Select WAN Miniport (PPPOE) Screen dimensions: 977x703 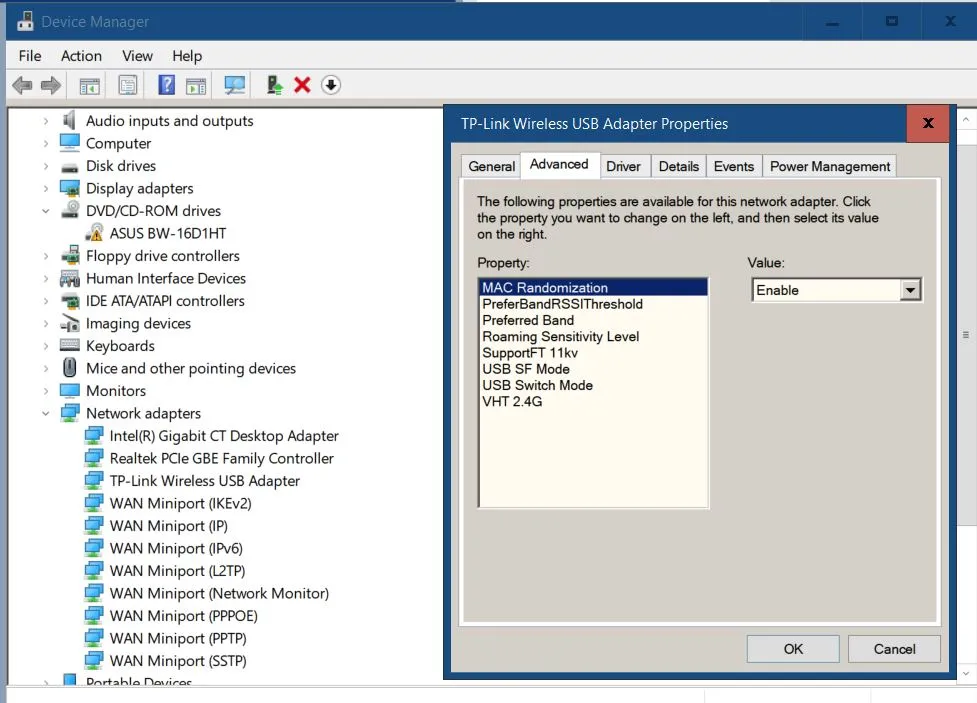click(183, 616)
